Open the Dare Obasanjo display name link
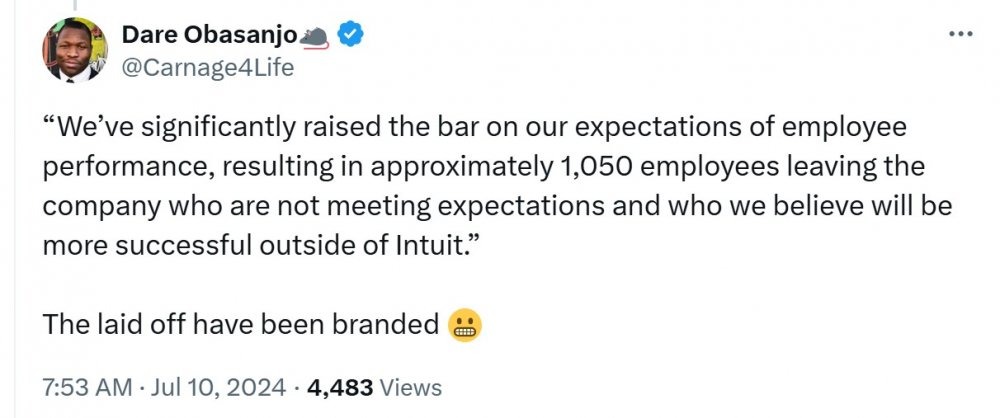The width and height of the screenshot is (1000, 418). [x=209, y=36]
